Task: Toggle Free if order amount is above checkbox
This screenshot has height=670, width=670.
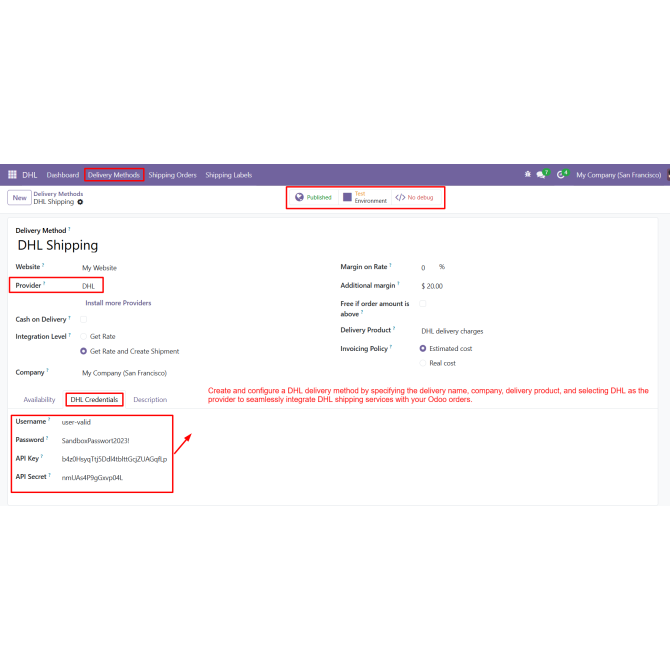Action: (423, 303)
